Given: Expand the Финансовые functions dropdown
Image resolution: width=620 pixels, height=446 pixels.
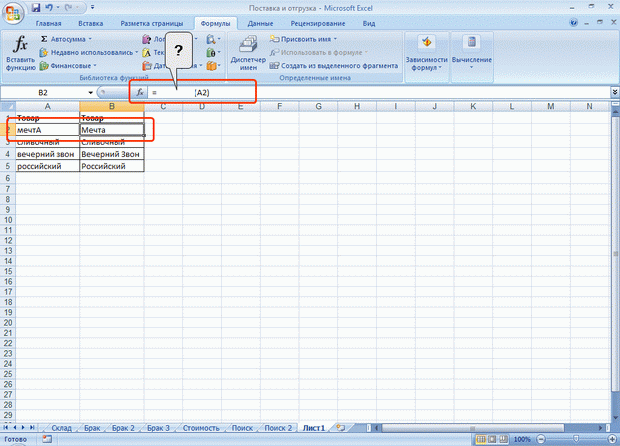Looking at the screenshot, I should pyautogui.click(x=95, y=66).
